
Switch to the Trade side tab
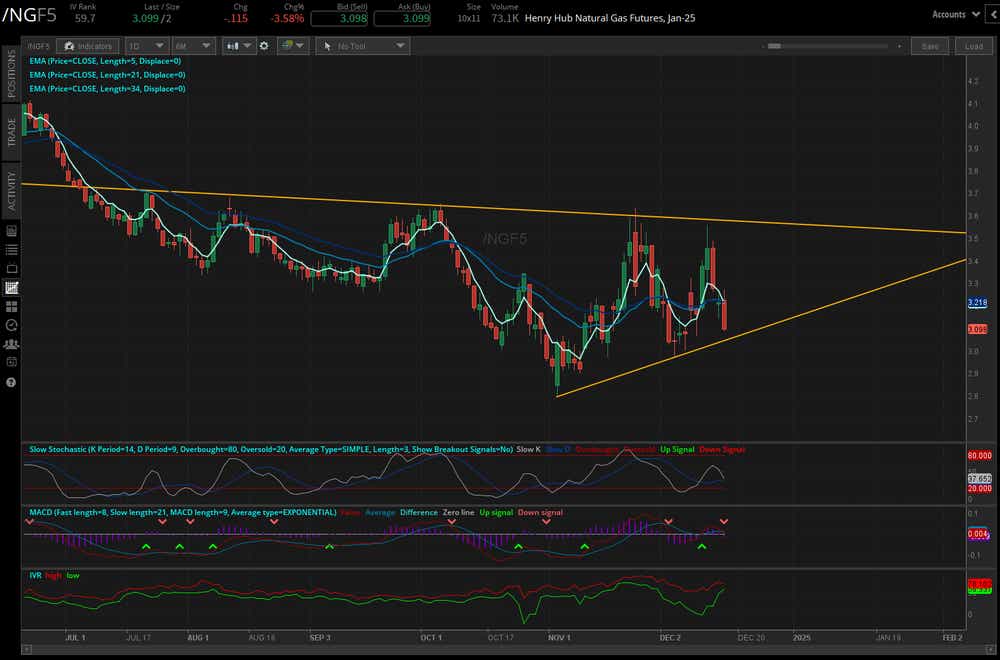12,133
